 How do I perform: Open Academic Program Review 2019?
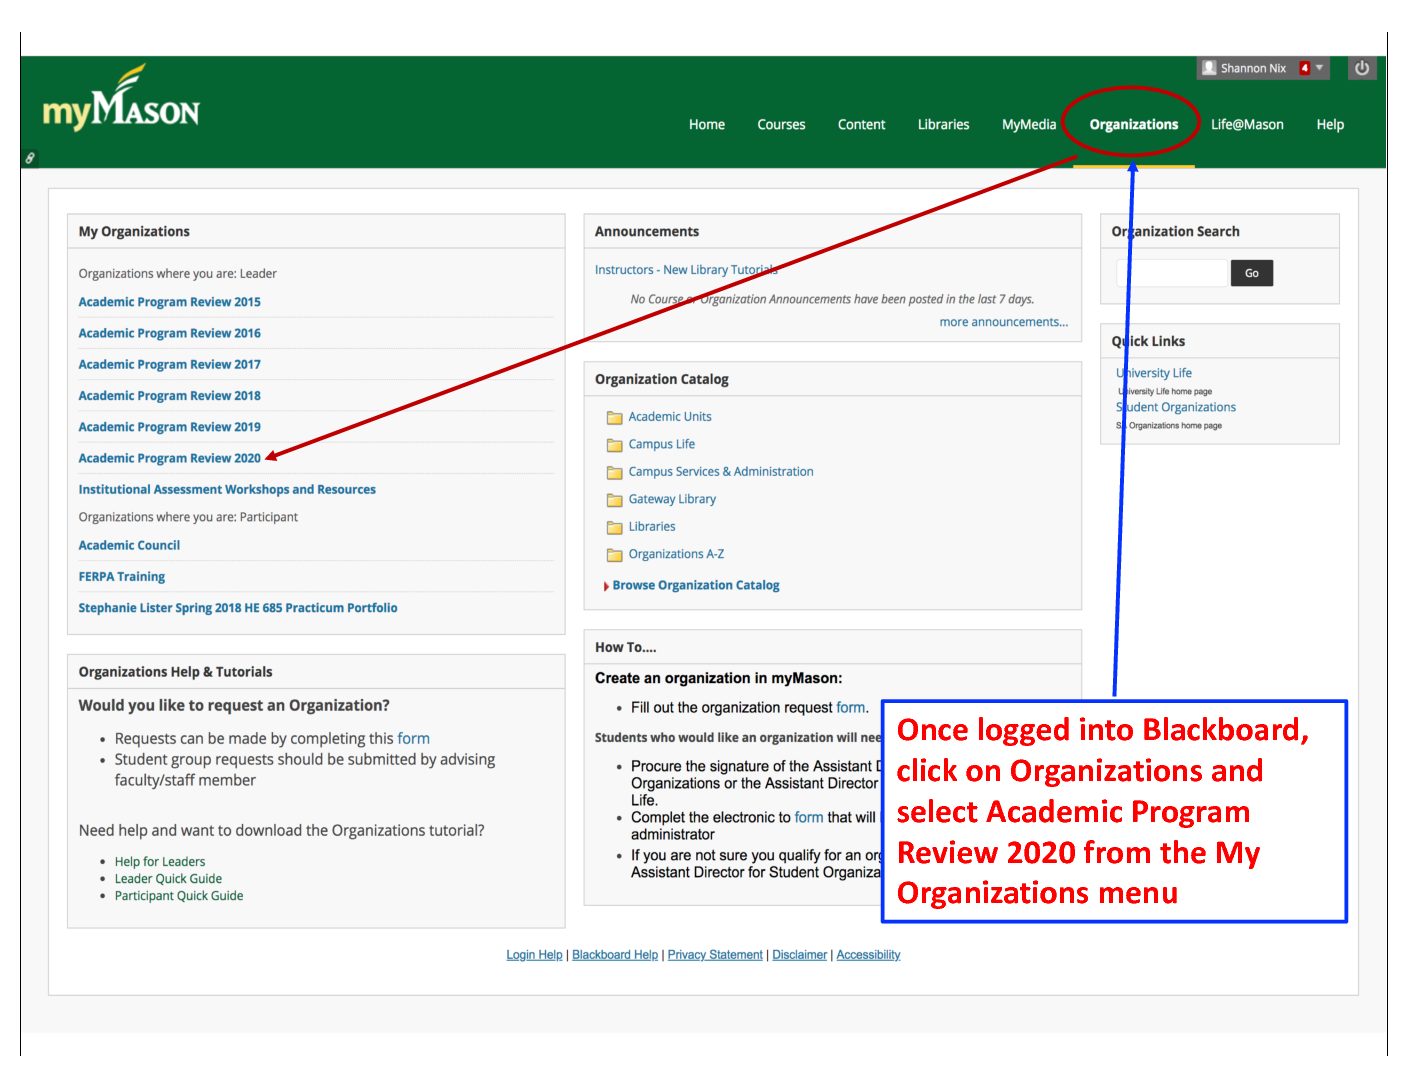tap(169, 427)
